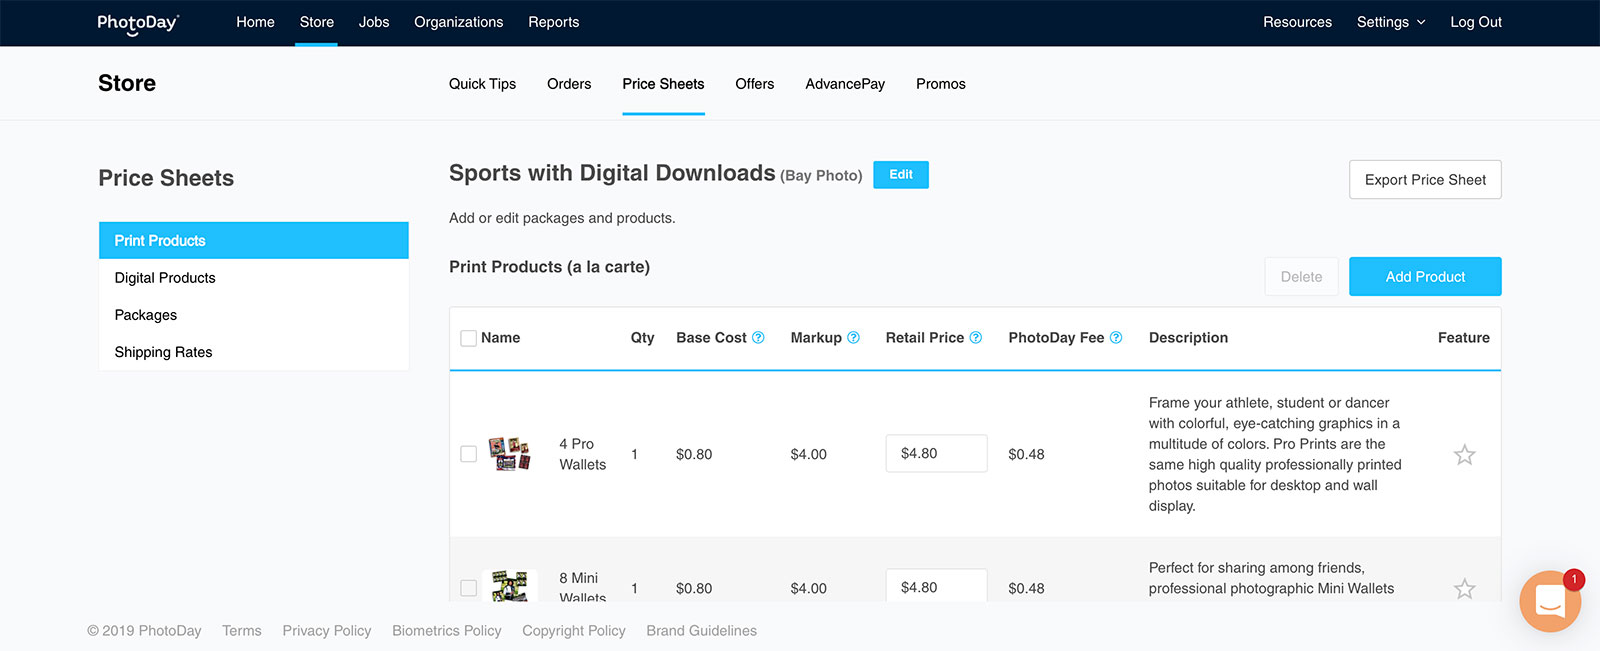Open the Biometrics Policy footer link
1600x651 pixels.
pos(447,631)
